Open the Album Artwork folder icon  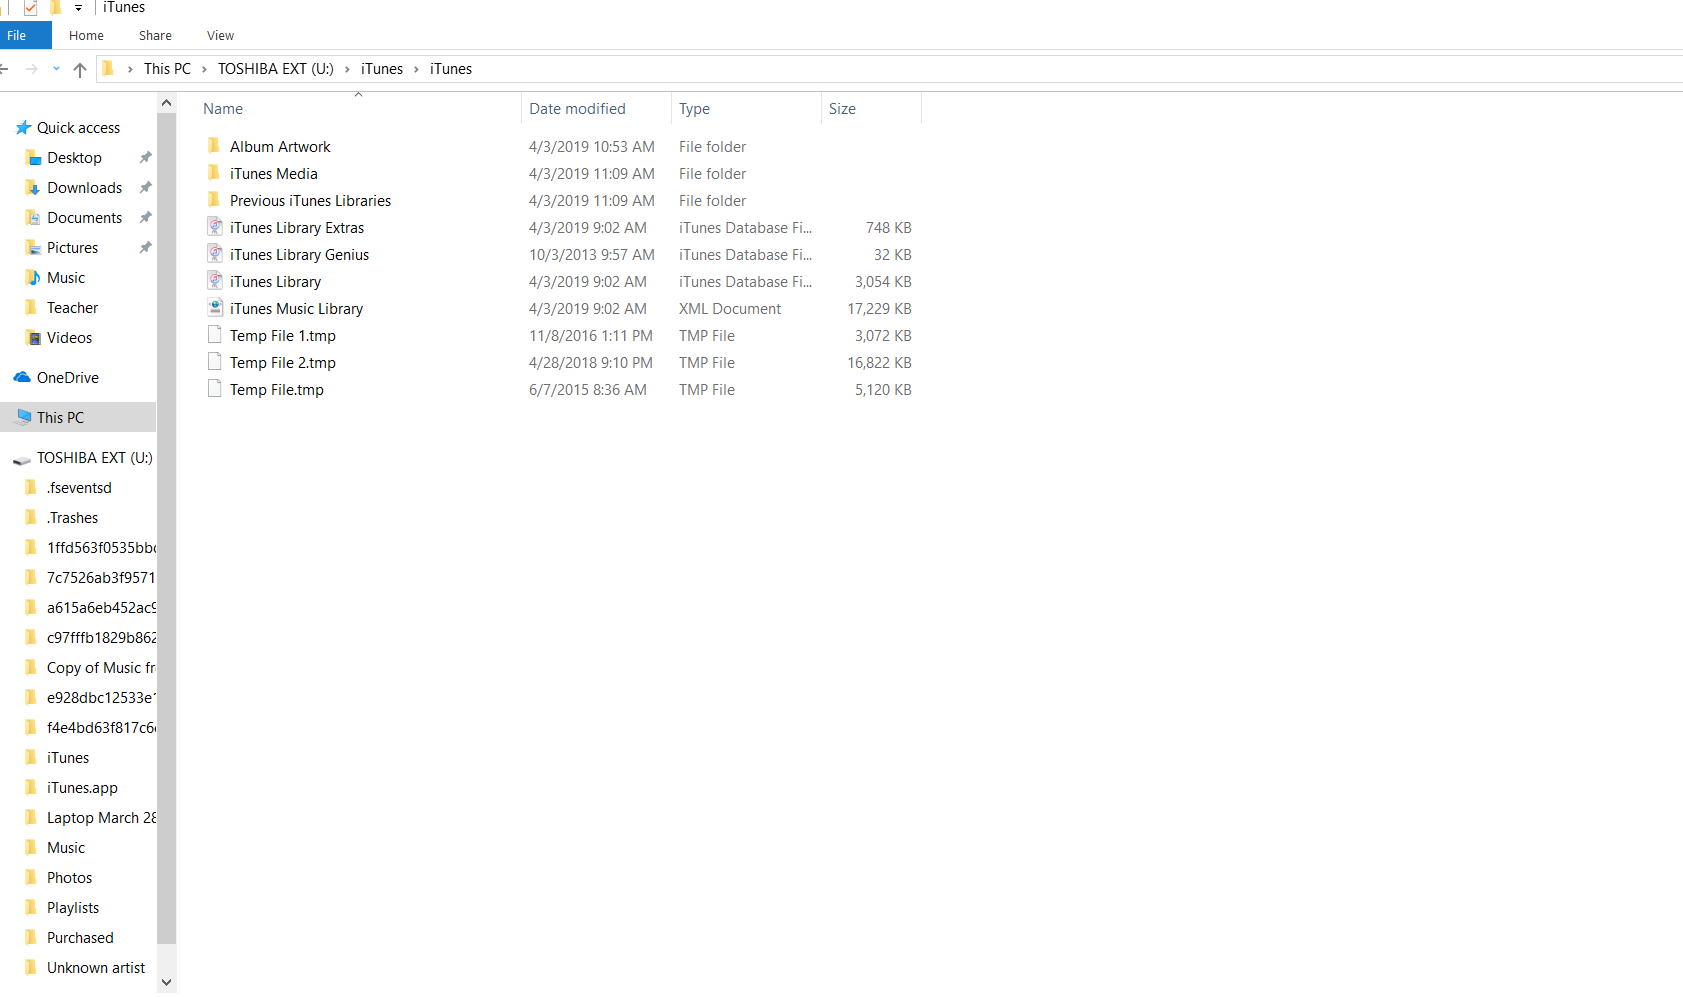214,146
